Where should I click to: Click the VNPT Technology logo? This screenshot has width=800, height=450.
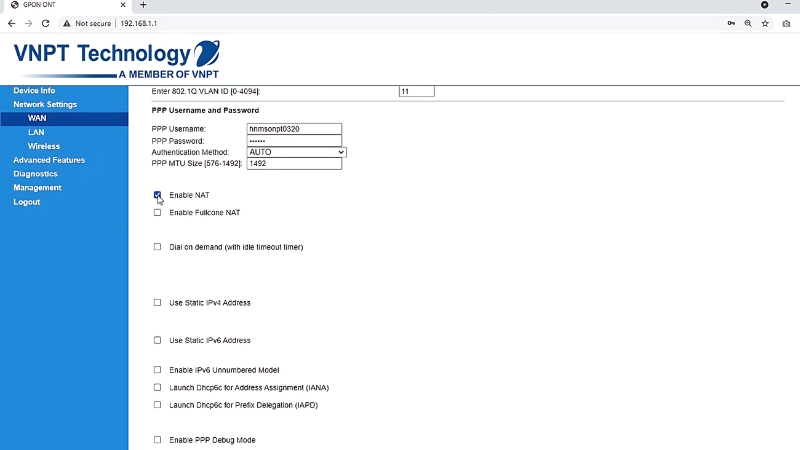[x=116, y=59]
